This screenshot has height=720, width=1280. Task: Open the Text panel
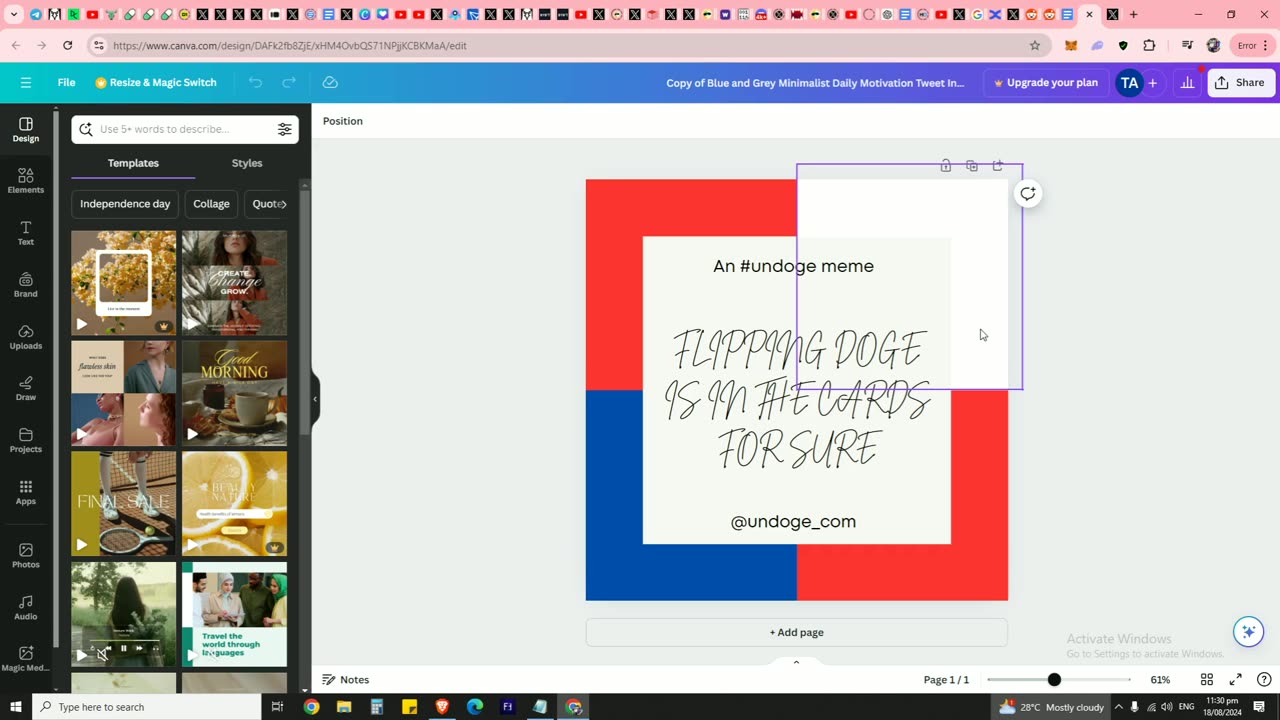[x=26, y=233]
